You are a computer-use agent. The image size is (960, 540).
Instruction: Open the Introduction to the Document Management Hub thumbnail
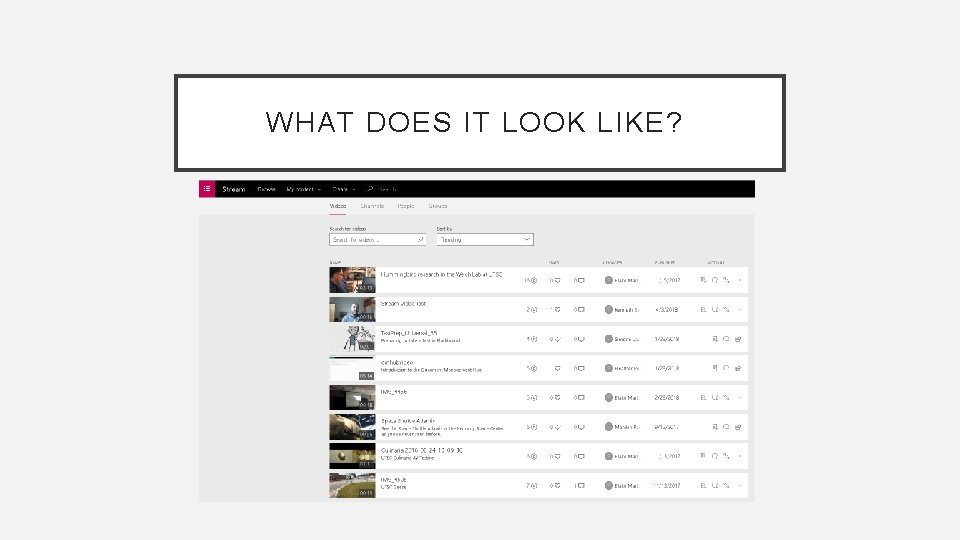tap(352, 368)
